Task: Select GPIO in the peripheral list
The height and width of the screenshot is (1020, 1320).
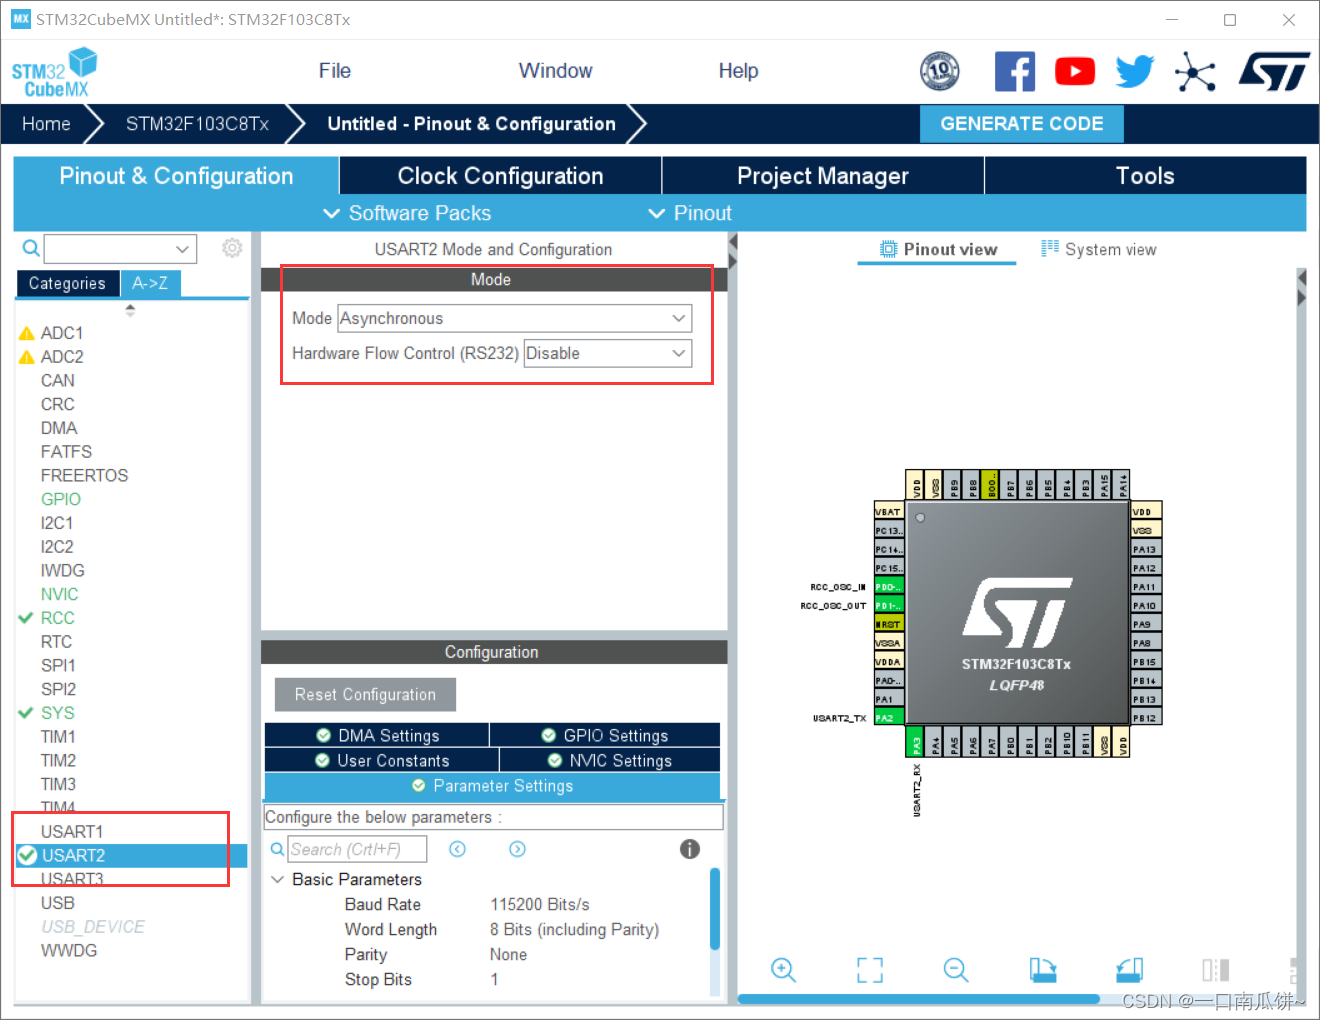Action: point(61,499)
